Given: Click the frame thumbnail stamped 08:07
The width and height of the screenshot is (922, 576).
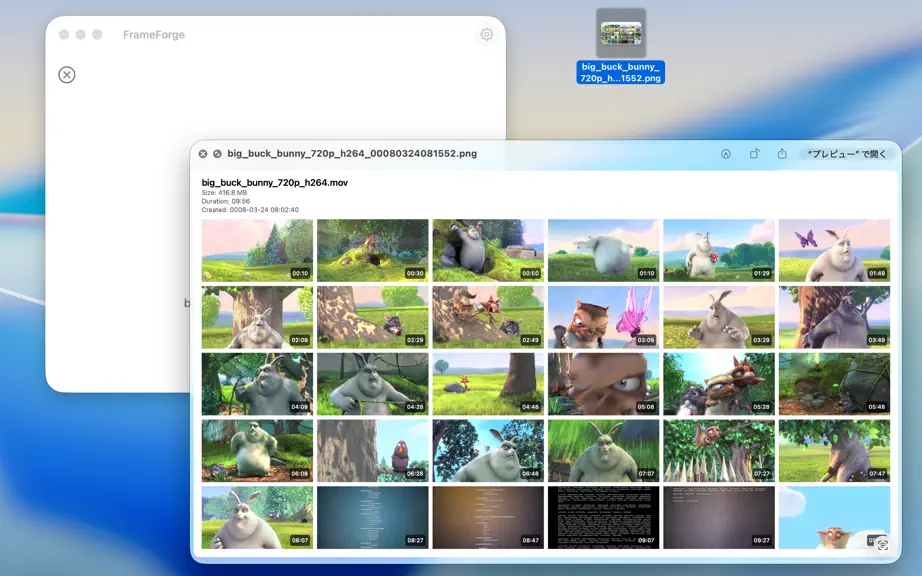Looking at the screenshot, I should [257, 518].
